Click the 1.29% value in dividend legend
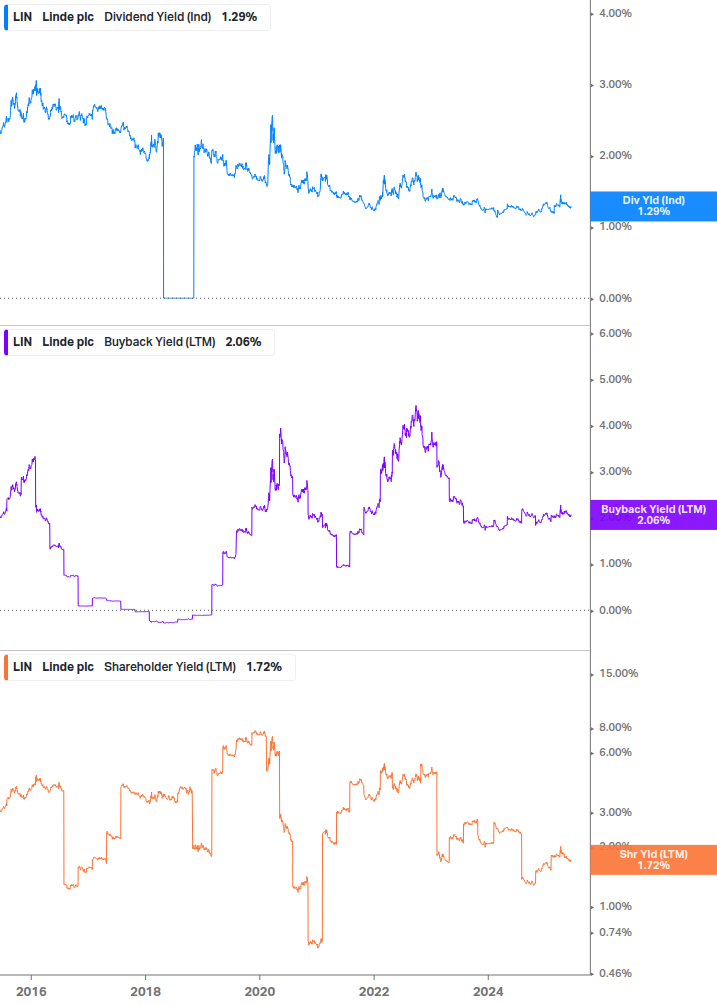 [240, 17]
